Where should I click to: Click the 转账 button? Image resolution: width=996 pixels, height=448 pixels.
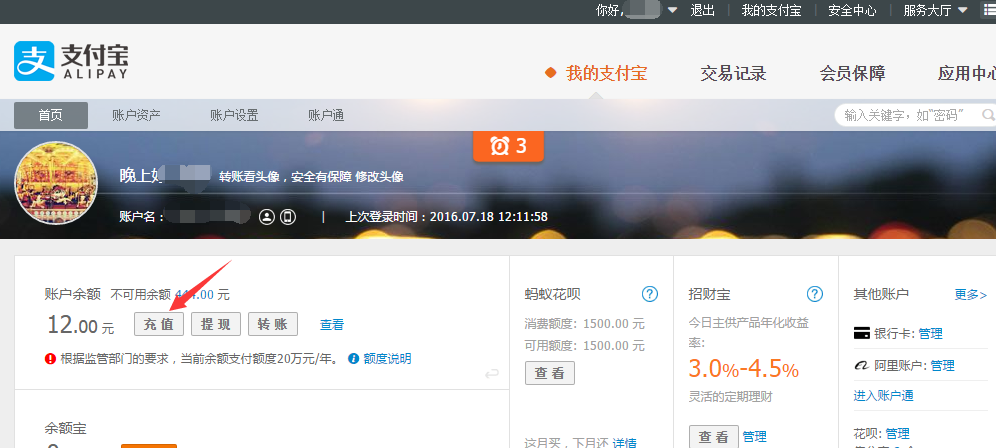click(273, 324)
